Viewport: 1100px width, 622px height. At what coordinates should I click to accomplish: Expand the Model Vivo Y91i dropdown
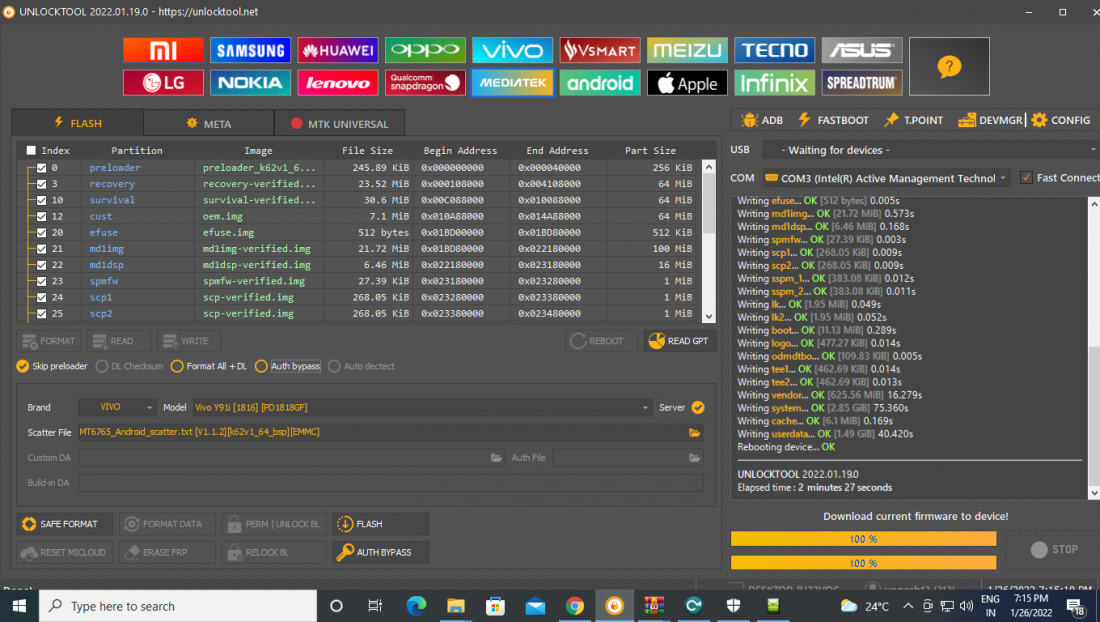(x=422, y=407)
